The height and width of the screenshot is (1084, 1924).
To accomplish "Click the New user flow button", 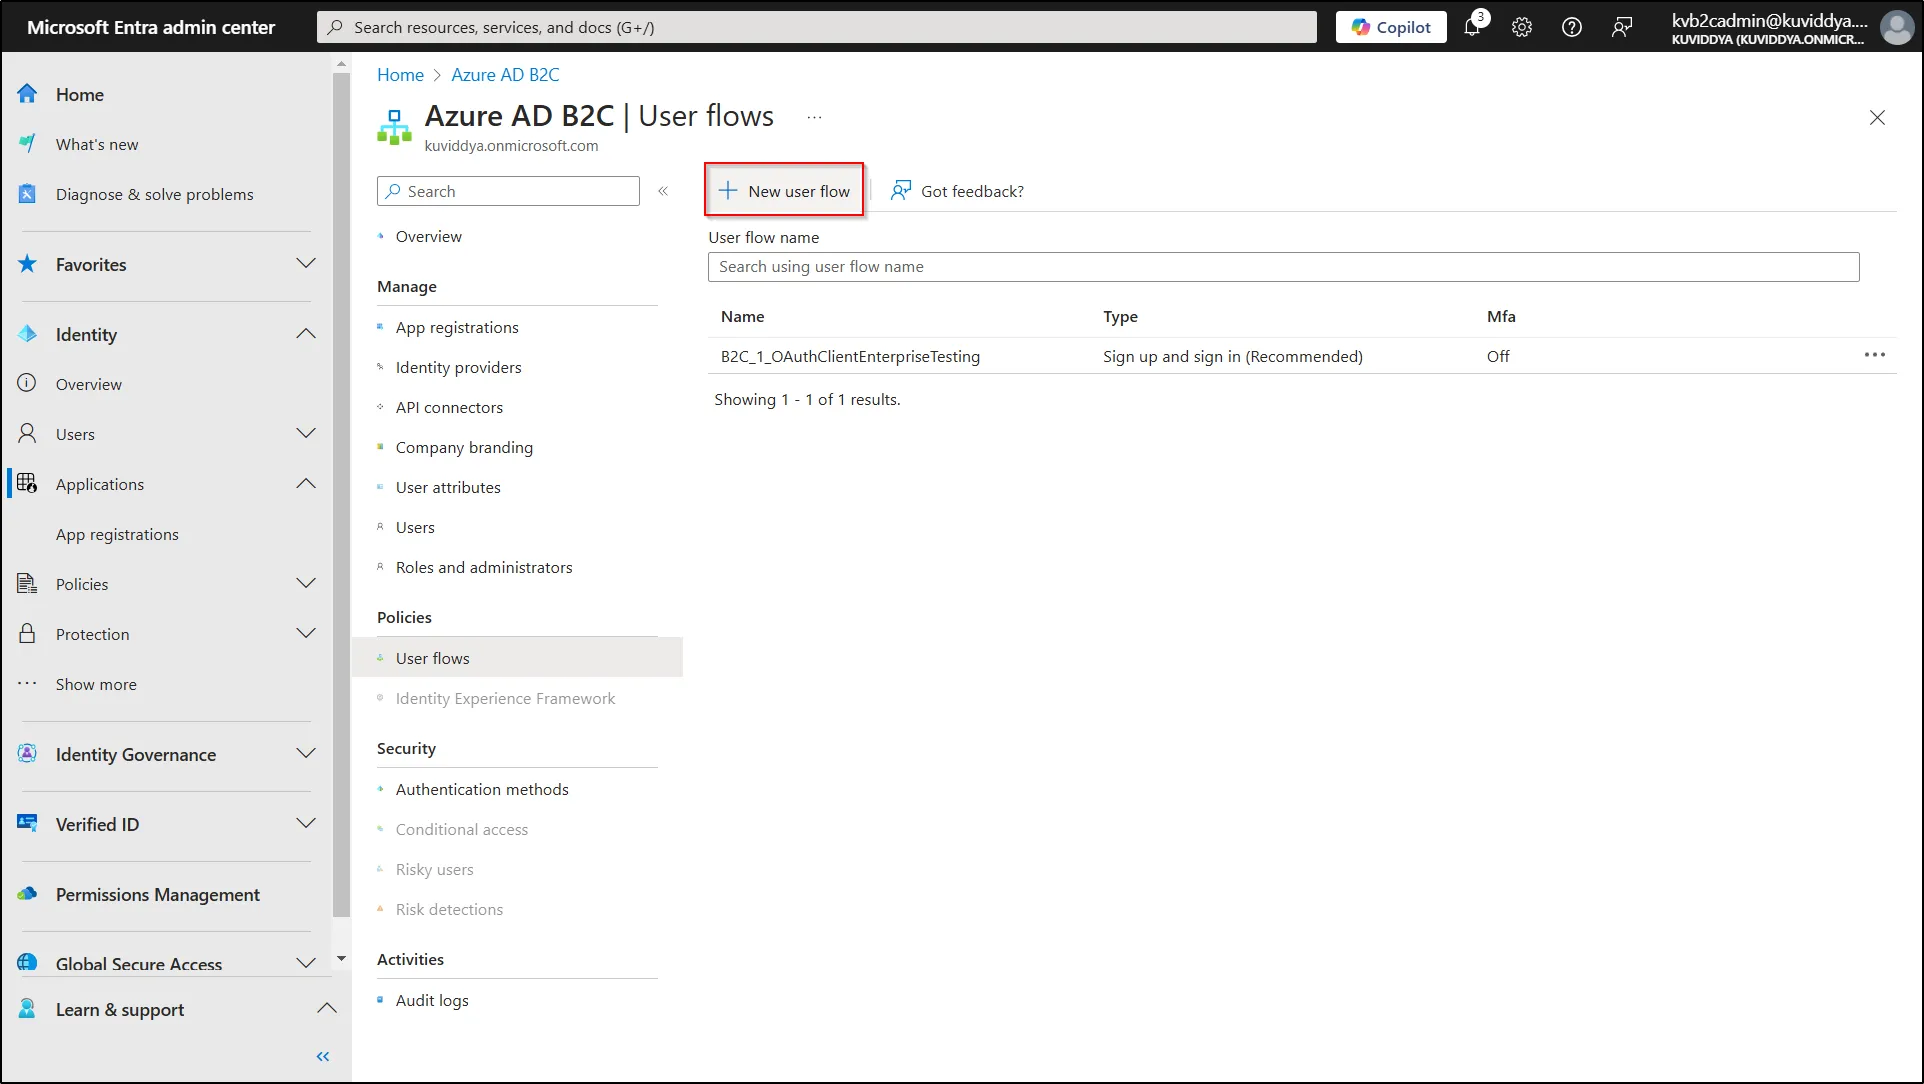I will point(785,190).
